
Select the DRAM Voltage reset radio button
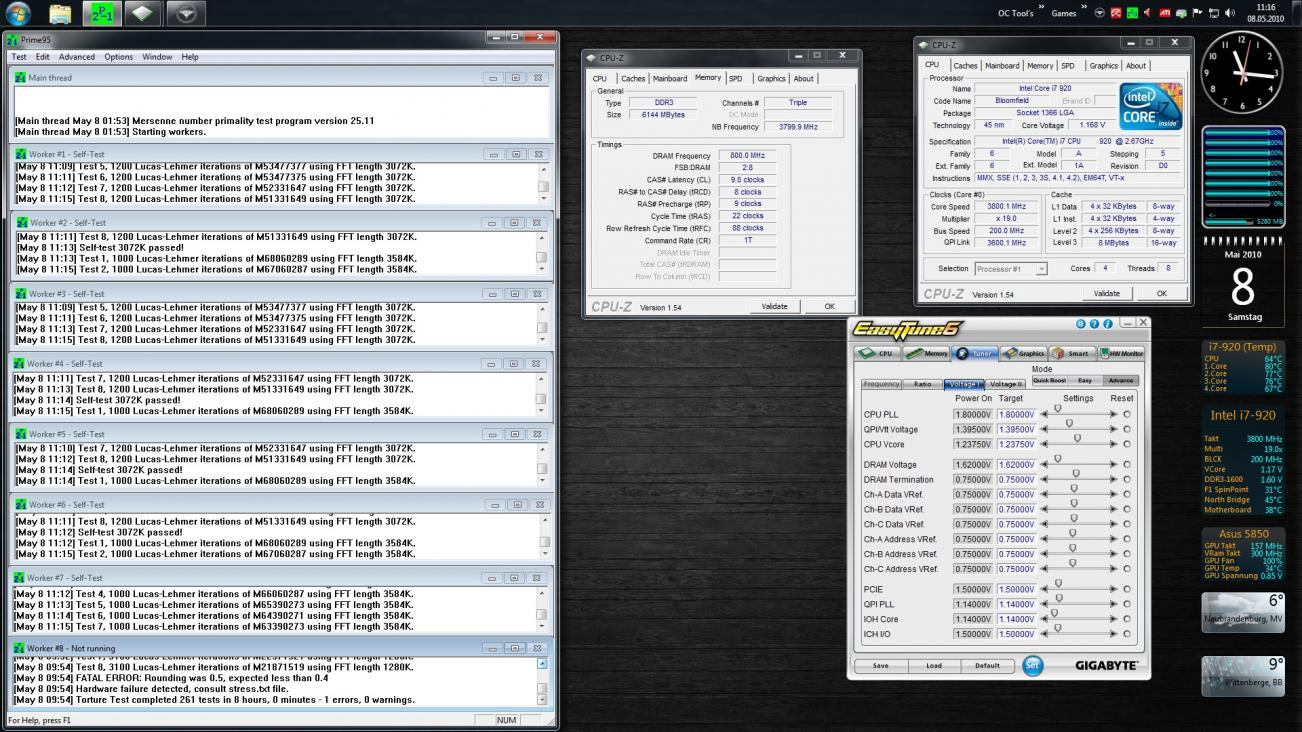[x=1127, y=464]
